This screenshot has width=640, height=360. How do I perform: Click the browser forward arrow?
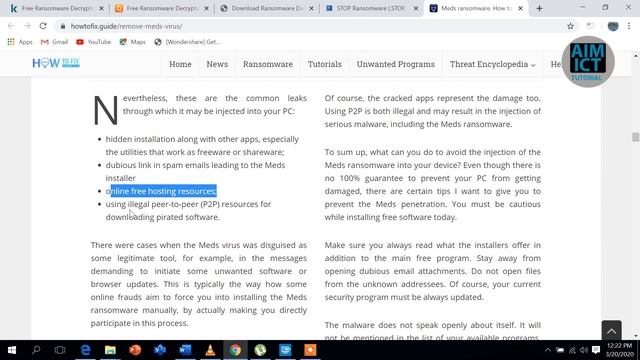(x=27, y=26)
